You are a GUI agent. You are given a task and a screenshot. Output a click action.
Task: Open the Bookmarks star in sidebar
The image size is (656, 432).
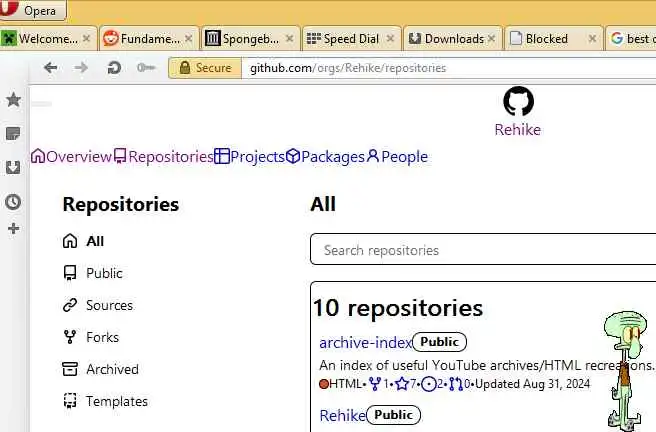(13, 100)
